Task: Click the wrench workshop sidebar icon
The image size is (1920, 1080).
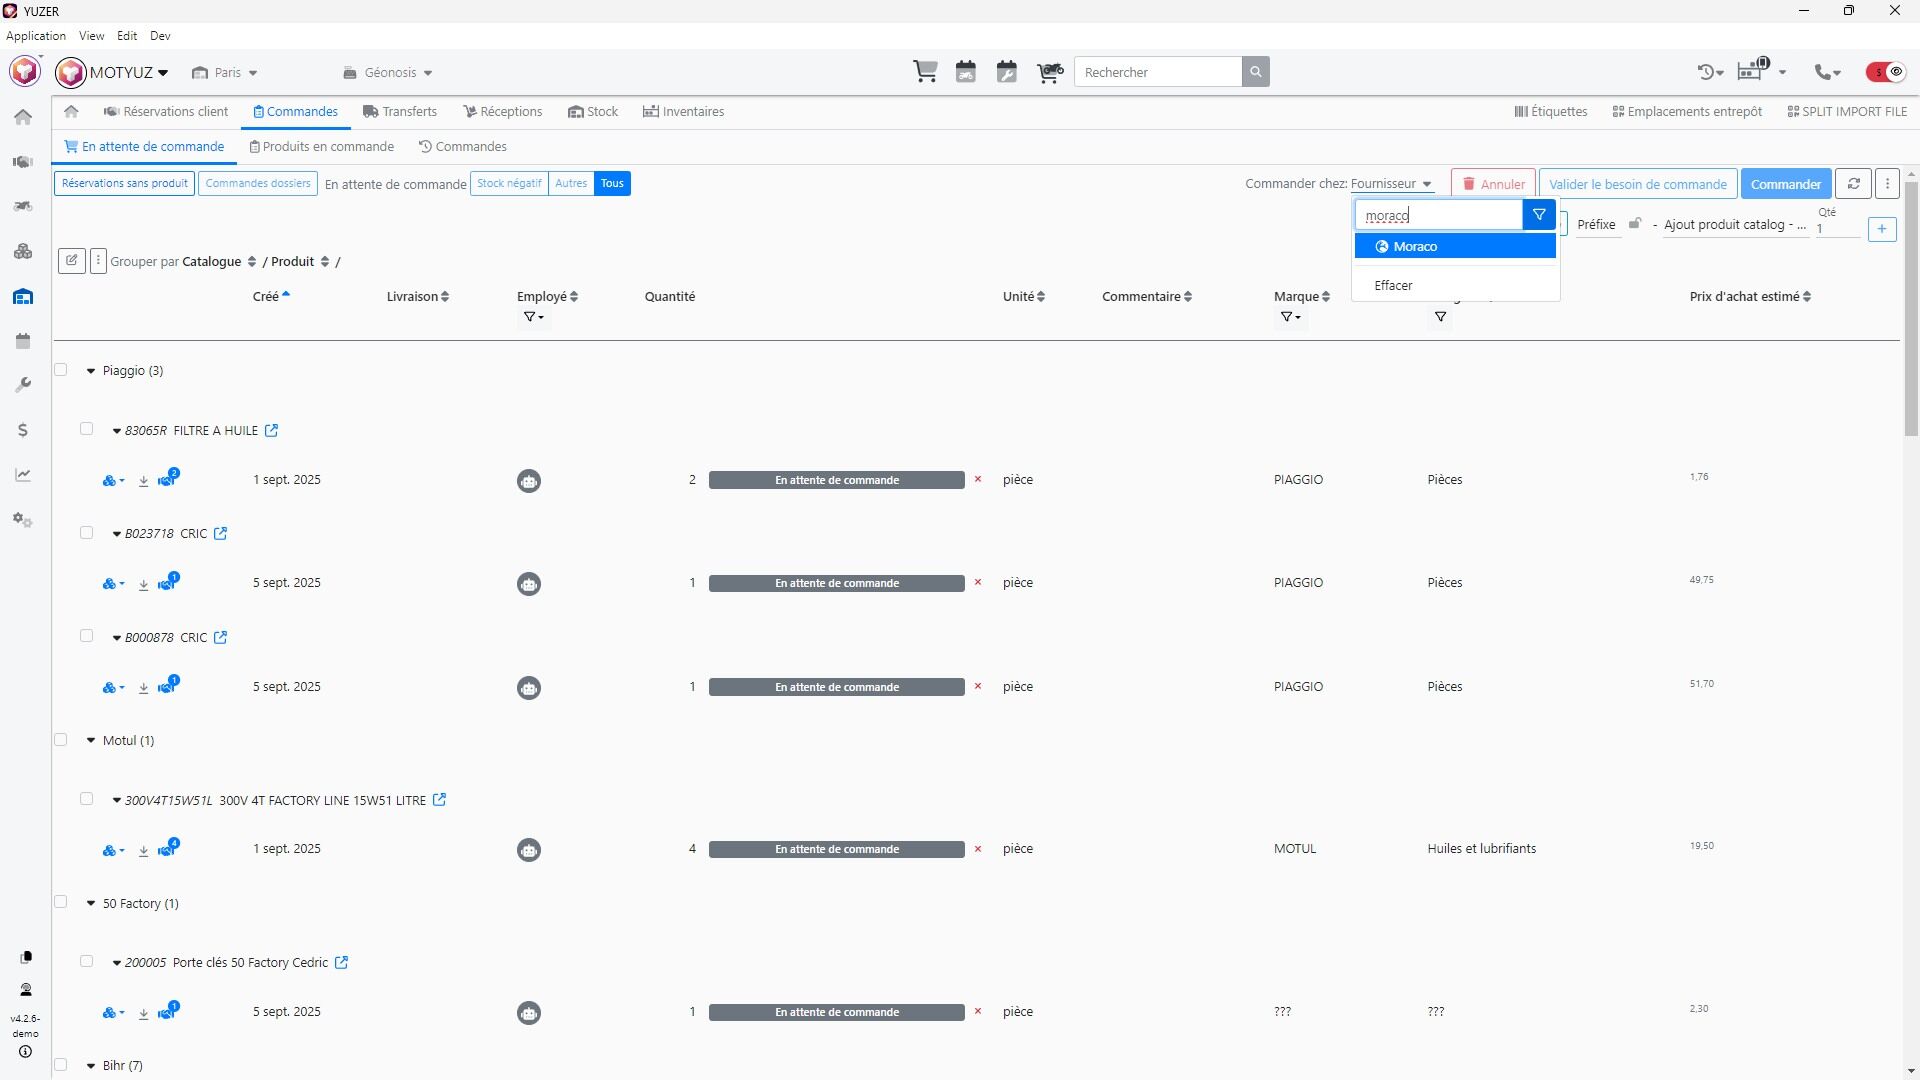Action: [x=23, y=386]
